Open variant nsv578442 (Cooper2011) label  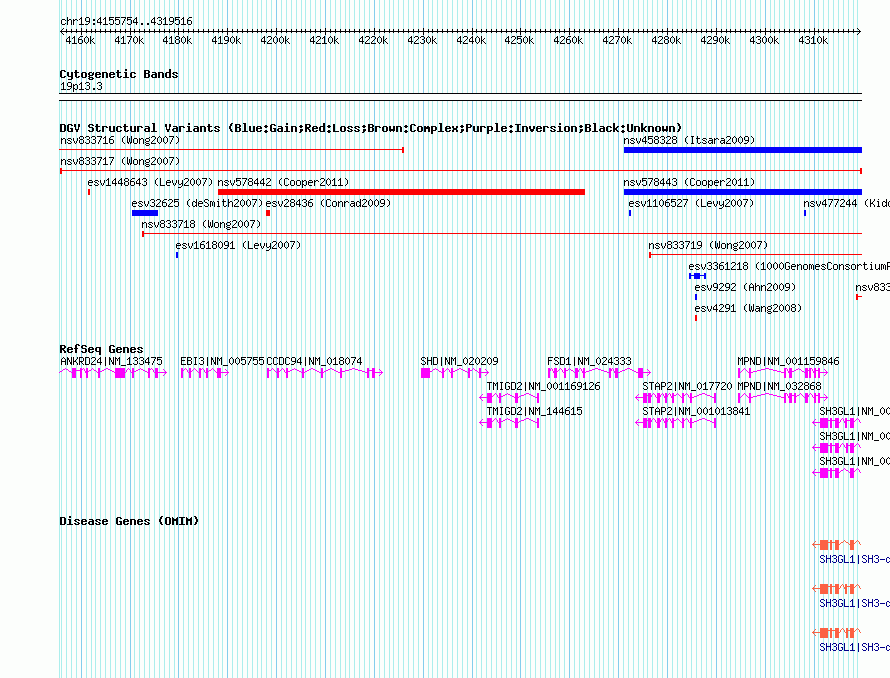pos(283,182)
